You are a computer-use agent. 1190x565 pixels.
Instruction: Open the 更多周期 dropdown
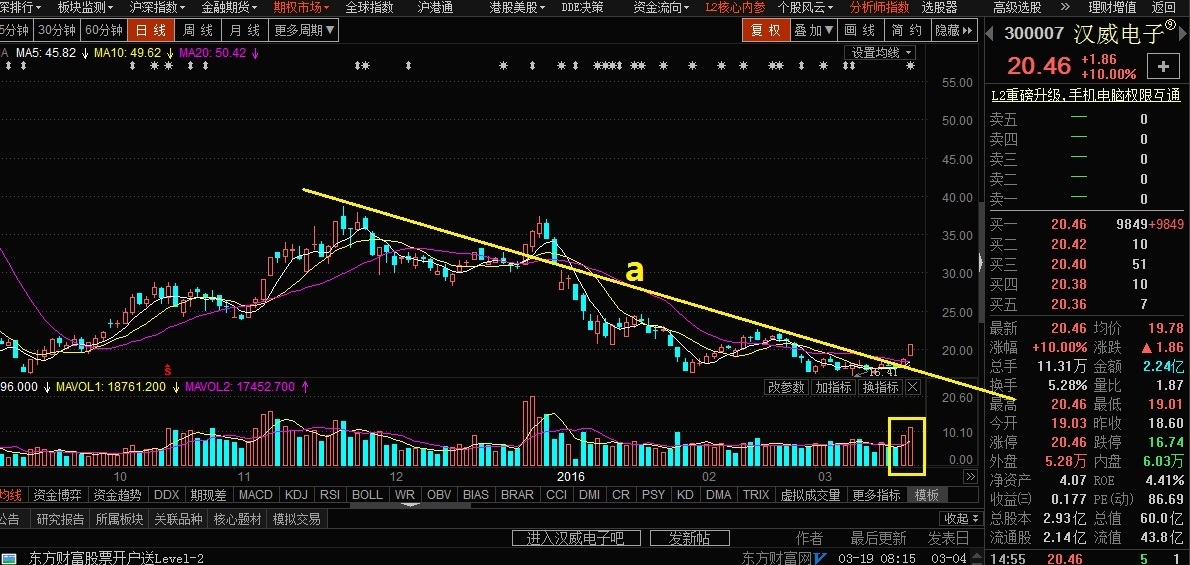pos(304,30)
